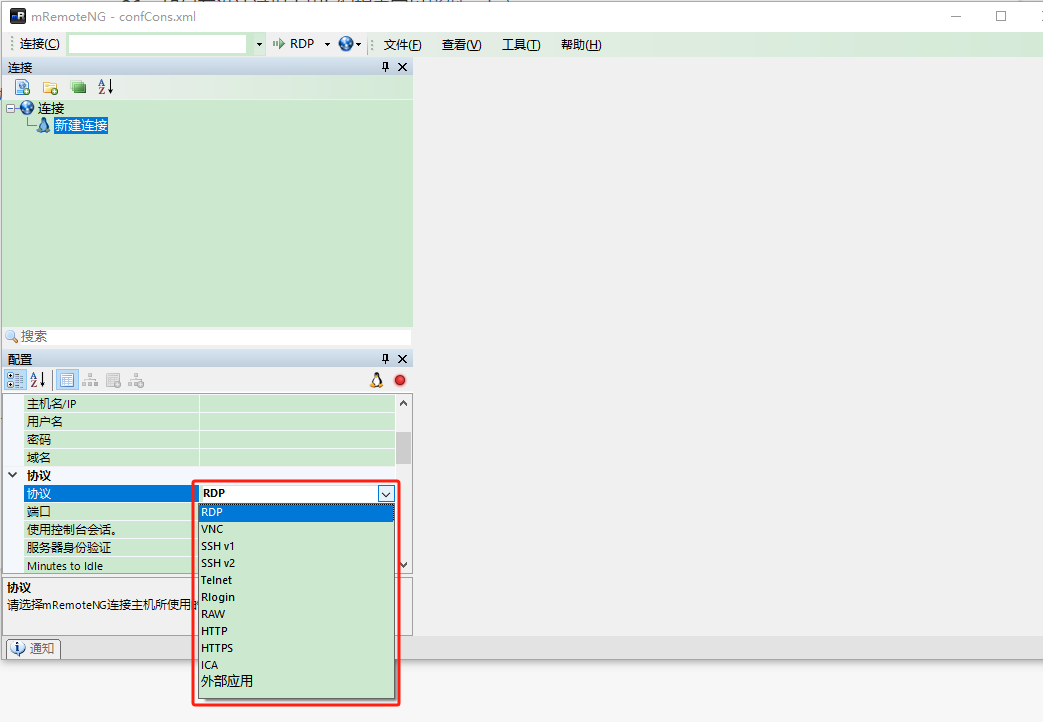
Task: Click the red host status indicator
Action: click(400, 380)
